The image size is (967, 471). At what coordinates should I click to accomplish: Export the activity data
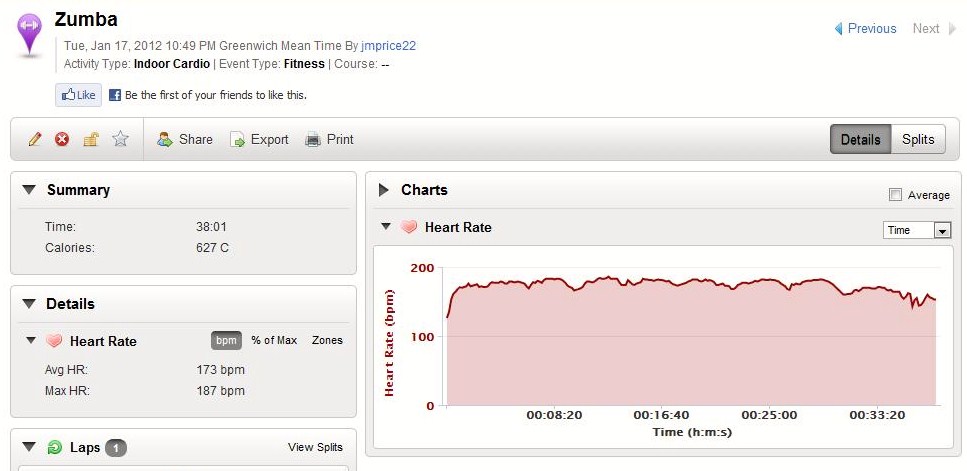pos(259,140)
